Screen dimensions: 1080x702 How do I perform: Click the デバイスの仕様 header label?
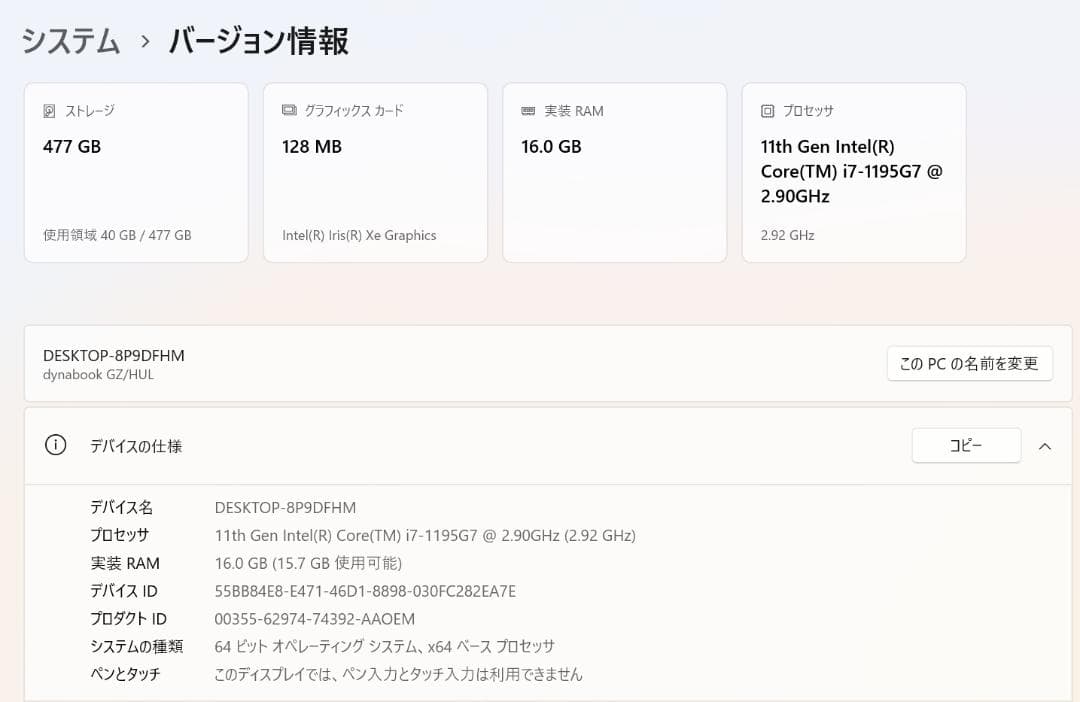click(136, 446)
